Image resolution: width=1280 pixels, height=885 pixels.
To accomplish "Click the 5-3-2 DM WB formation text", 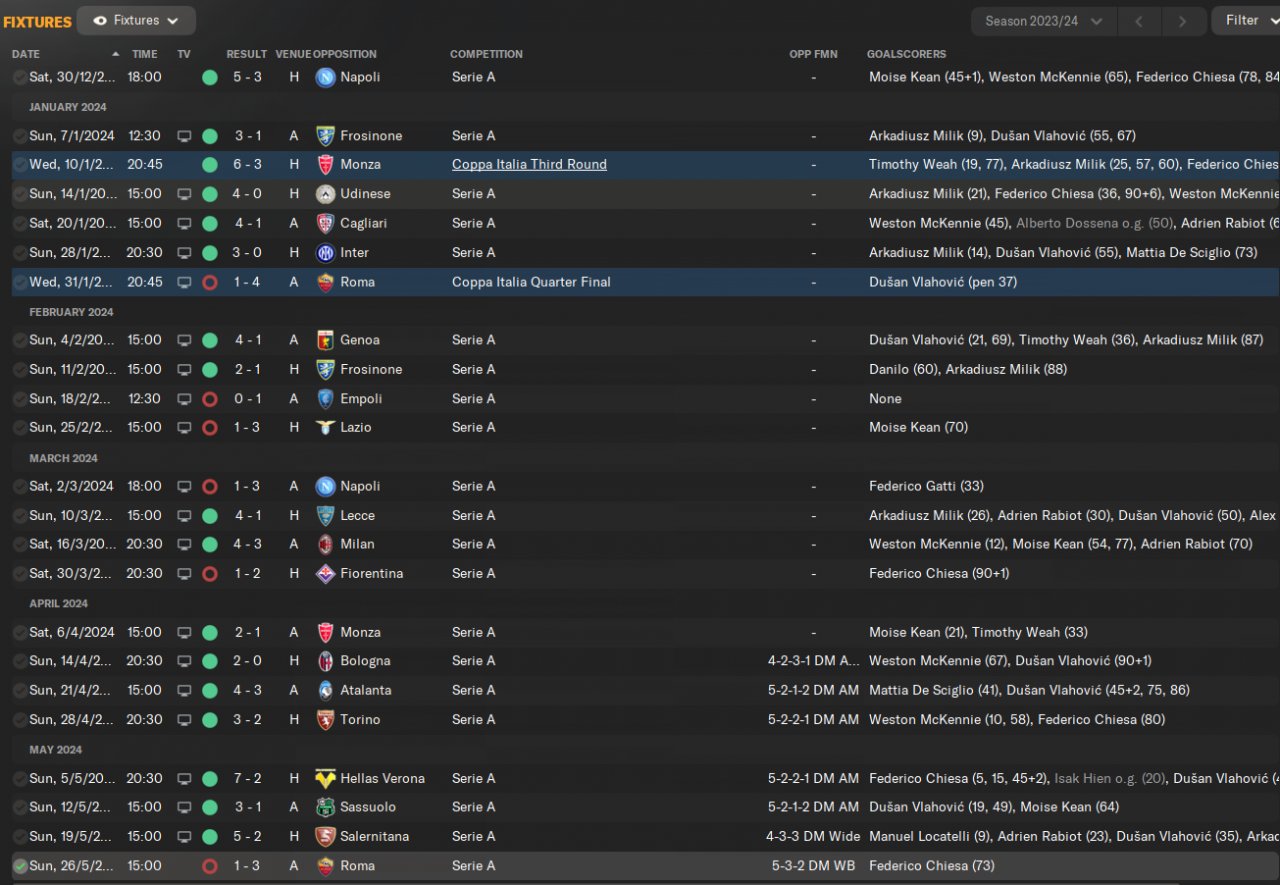I will pos(815,866).
